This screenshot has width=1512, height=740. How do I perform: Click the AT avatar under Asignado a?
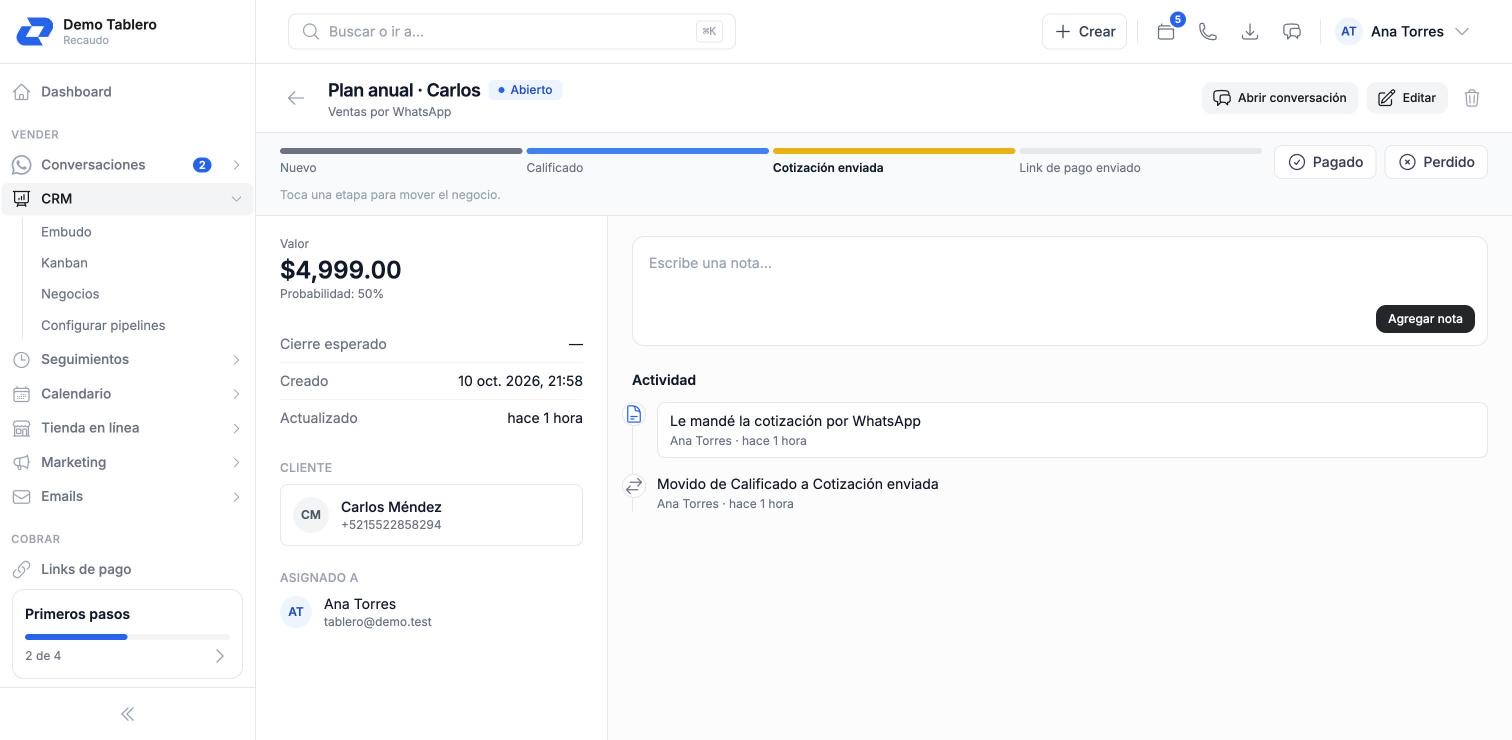[296, 612]
